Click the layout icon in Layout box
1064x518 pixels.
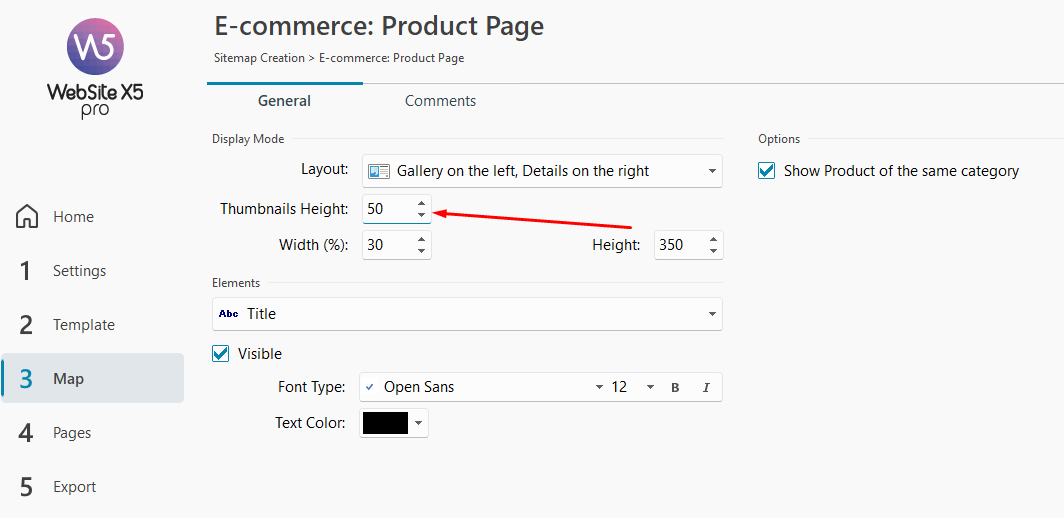point(378,171)
